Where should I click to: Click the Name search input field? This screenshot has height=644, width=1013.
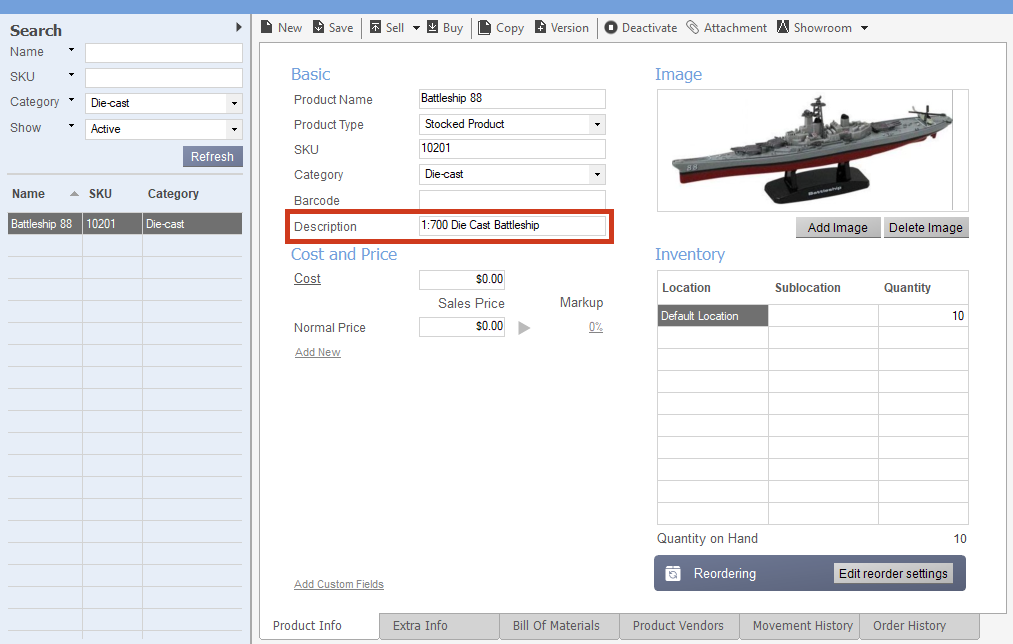pos(164,53)
